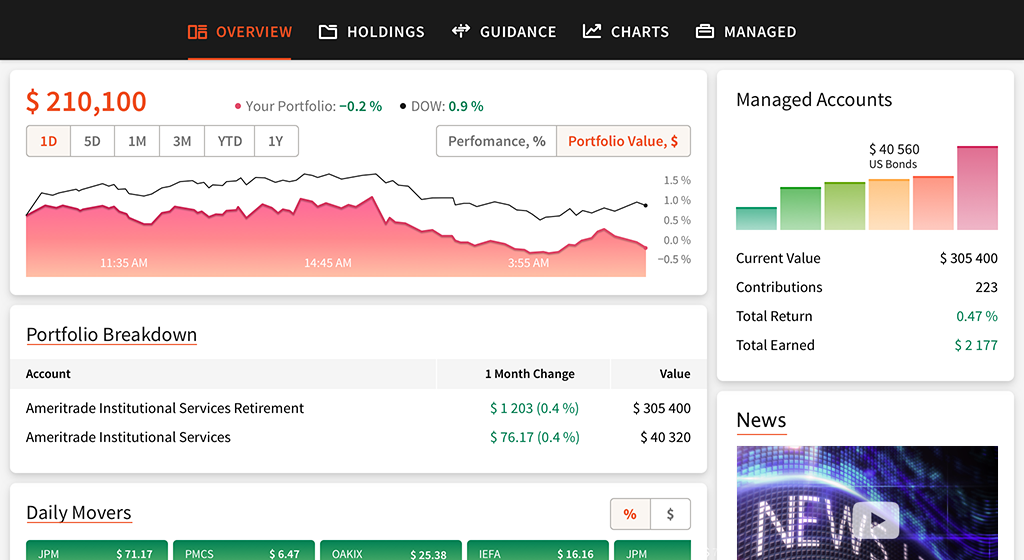1024x560 pixels.
Task: Switch to Portfolio Value, $ view
Action: [623, 141]
